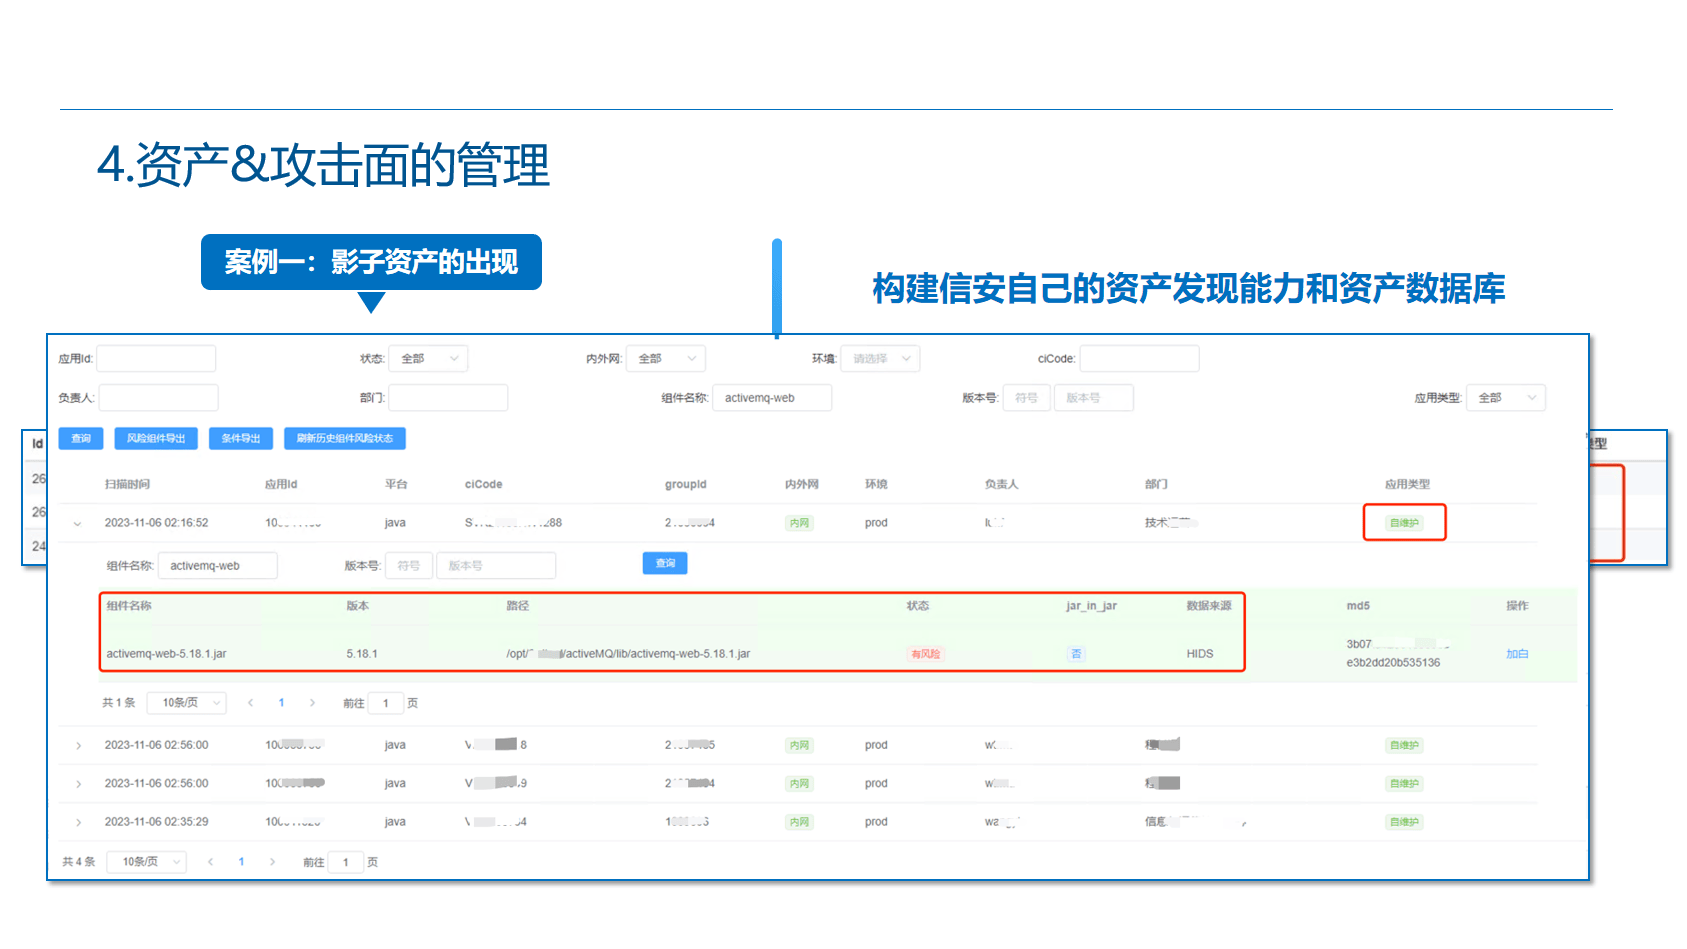The image size is (1687, 949).
Task: Click the top blue 查询 button
Action: pyautogui.click(x=81, y=438)
